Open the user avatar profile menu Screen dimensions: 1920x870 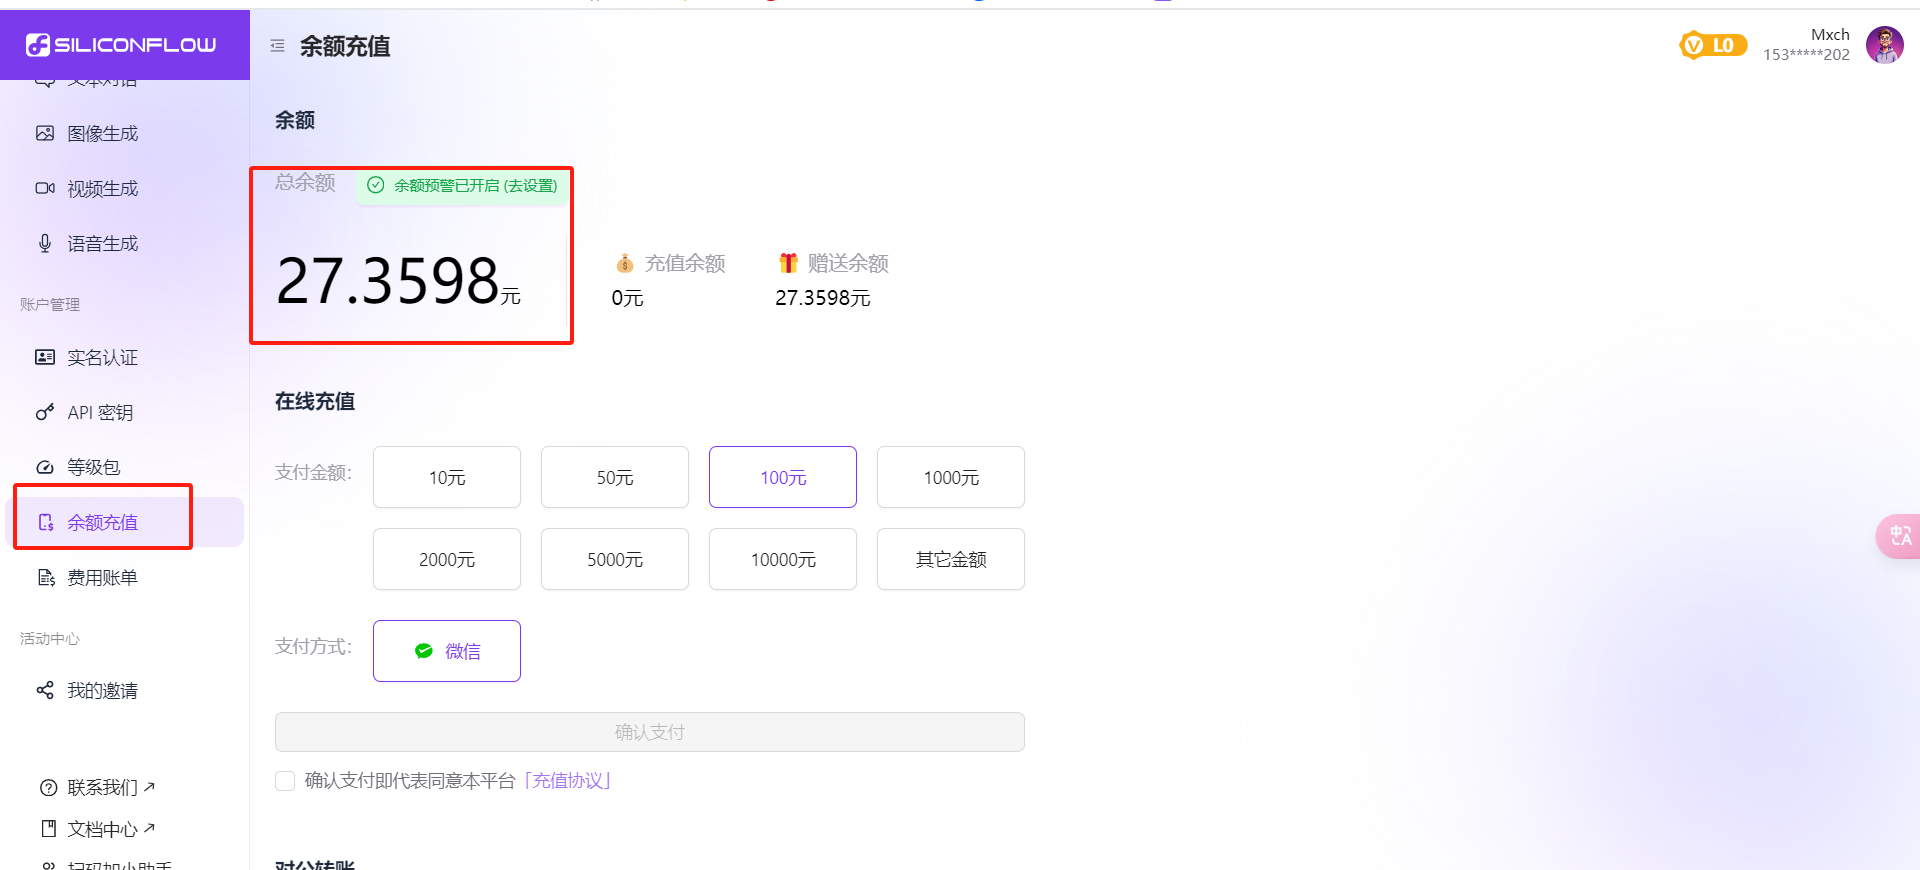(x=1884, y=45)
